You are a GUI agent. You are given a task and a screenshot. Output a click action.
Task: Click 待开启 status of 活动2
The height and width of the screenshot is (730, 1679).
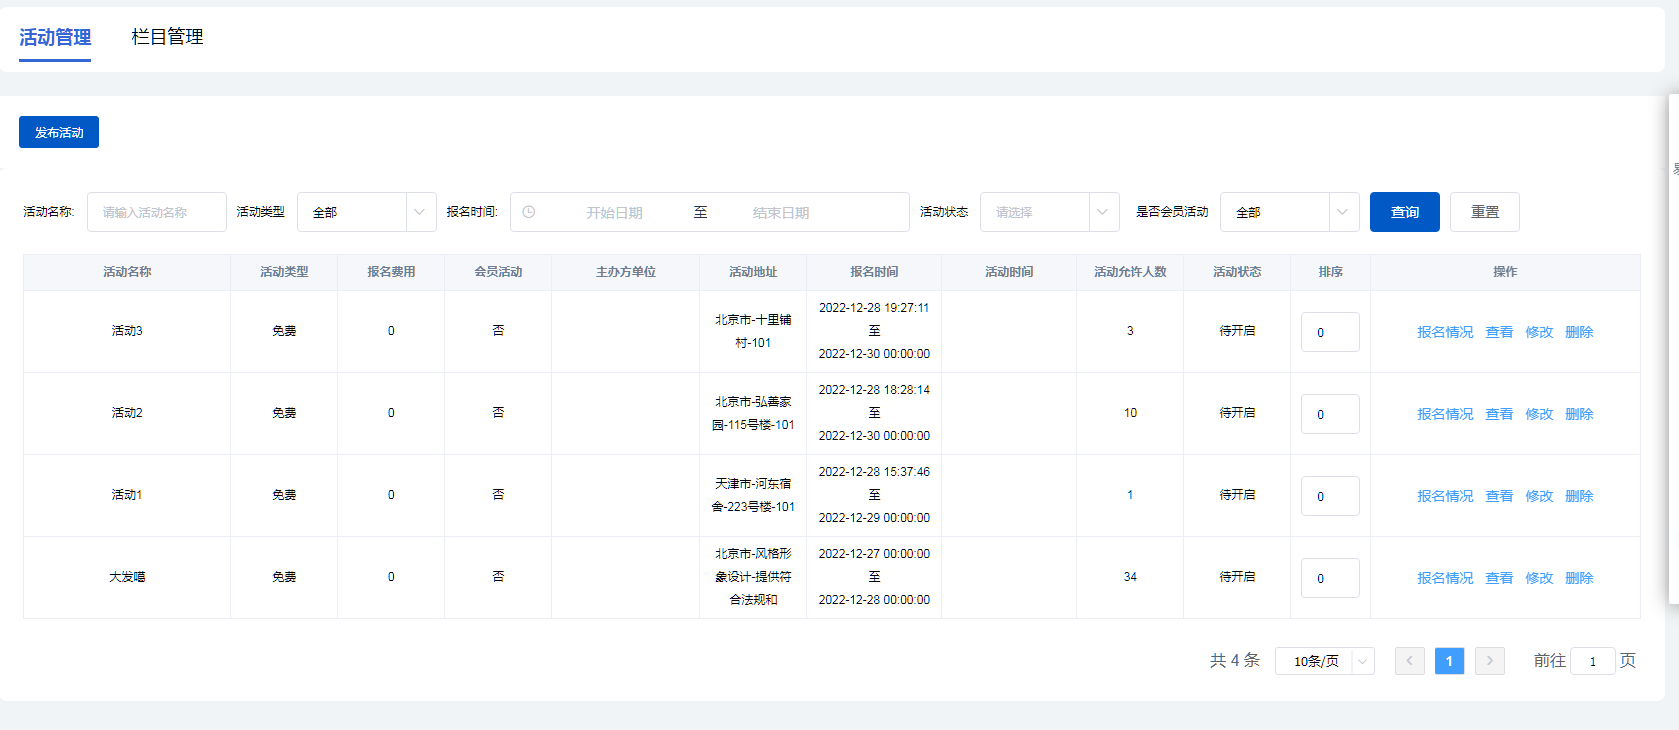click(x=1237, y=413)
